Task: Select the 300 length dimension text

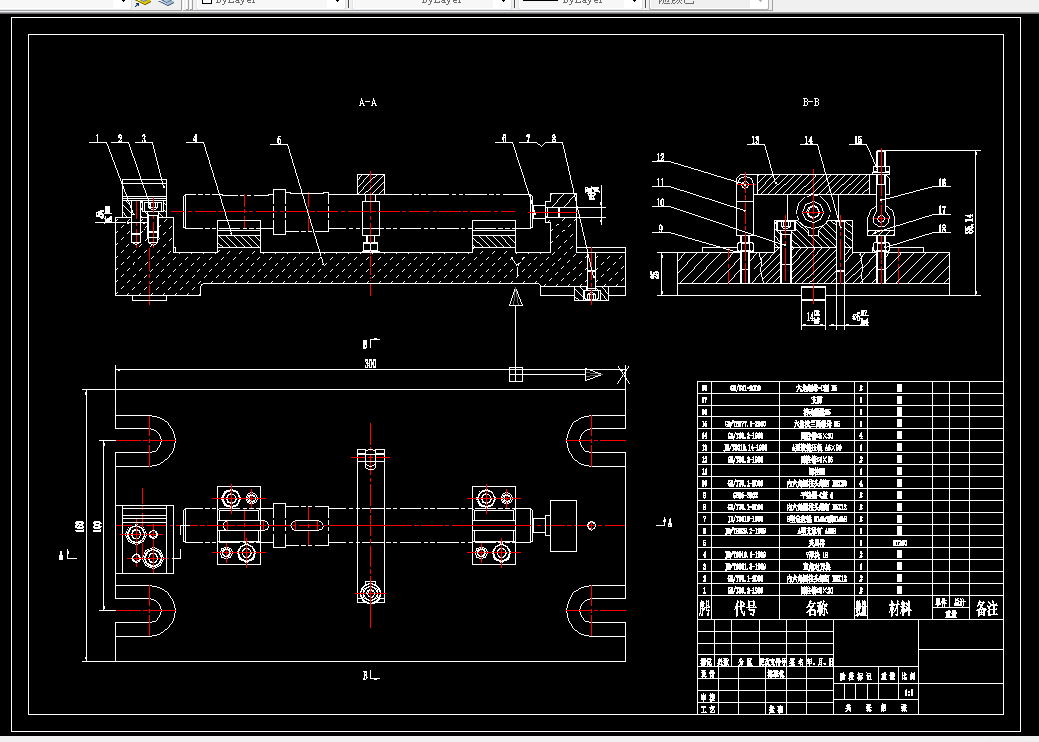Action: [370, 364]
